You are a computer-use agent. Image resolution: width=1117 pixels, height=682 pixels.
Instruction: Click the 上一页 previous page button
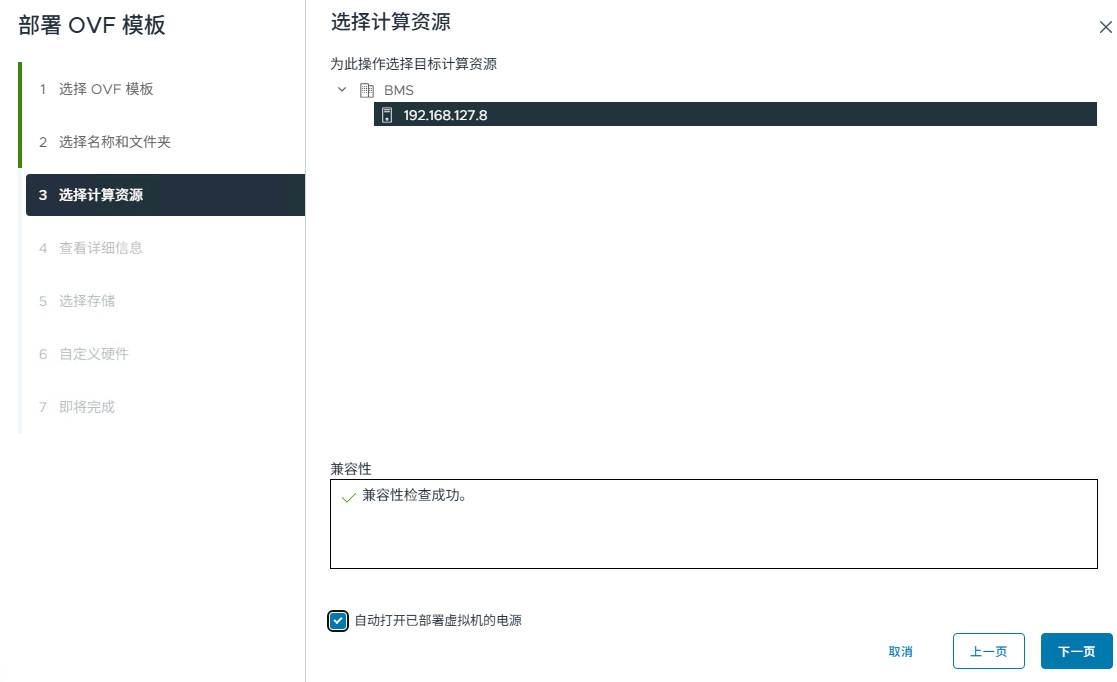coord(988,651)
